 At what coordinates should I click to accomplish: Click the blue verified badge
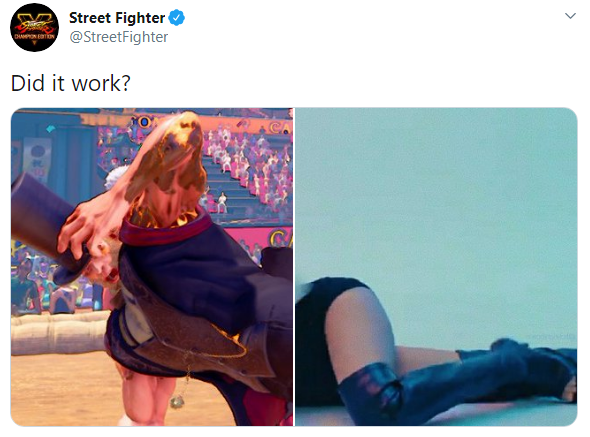click(x=176, y=18)
